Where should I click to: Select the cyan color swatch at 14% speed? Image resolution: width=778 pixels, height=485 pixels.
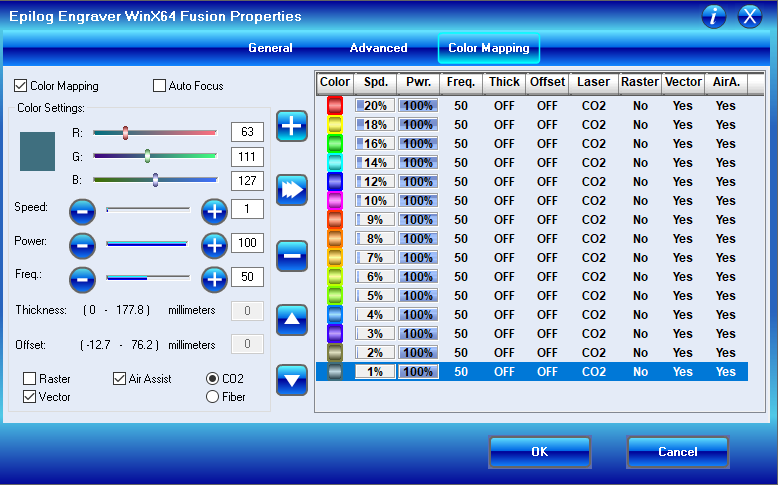tap(335, 163)
